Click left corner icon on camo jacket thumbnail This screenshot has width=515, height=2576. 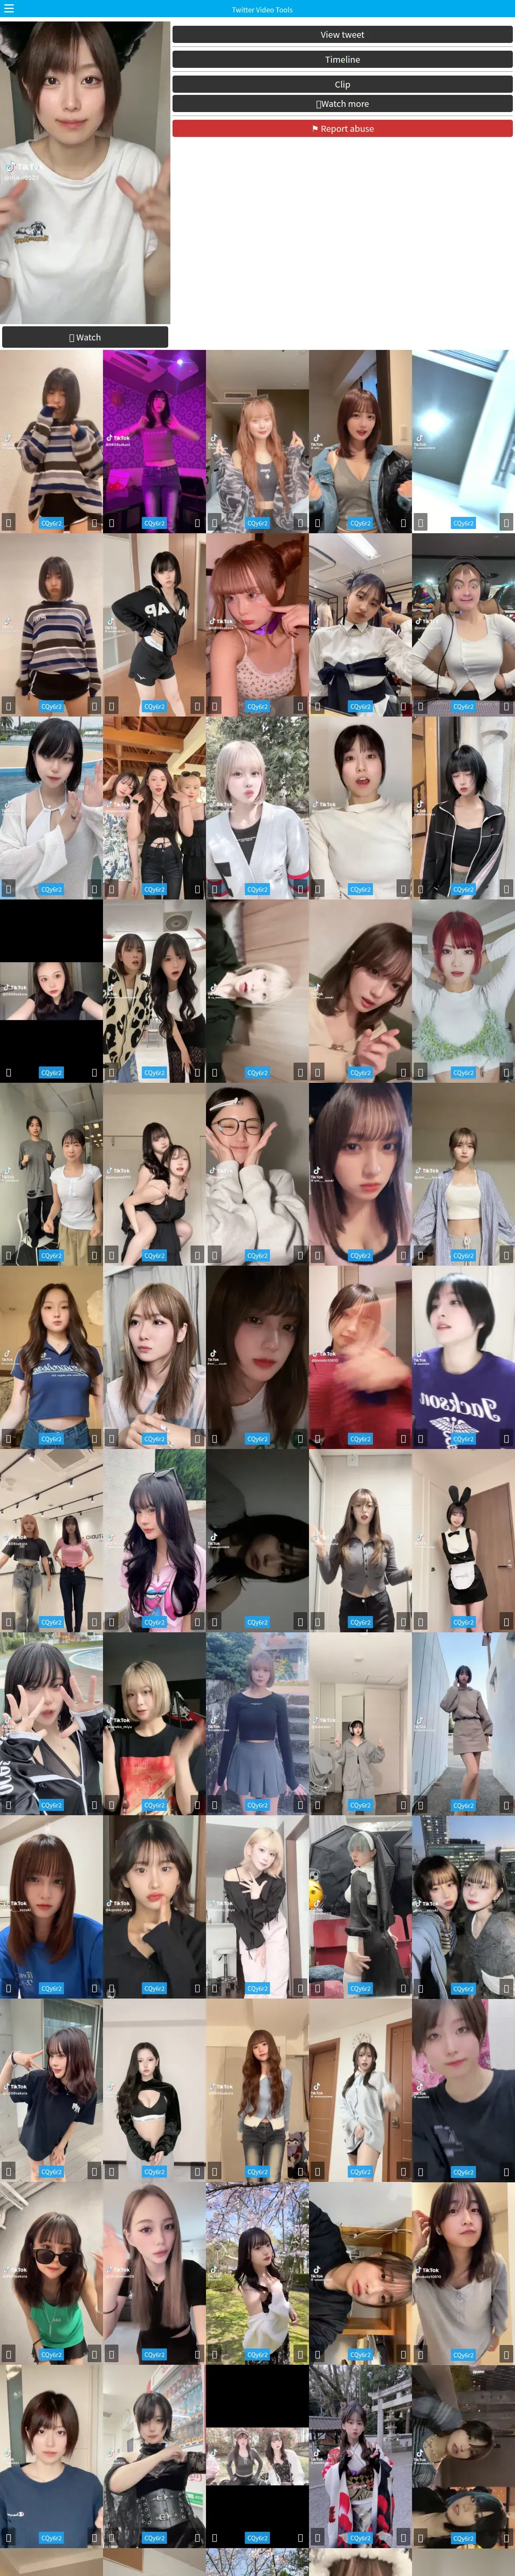(214, 523)
